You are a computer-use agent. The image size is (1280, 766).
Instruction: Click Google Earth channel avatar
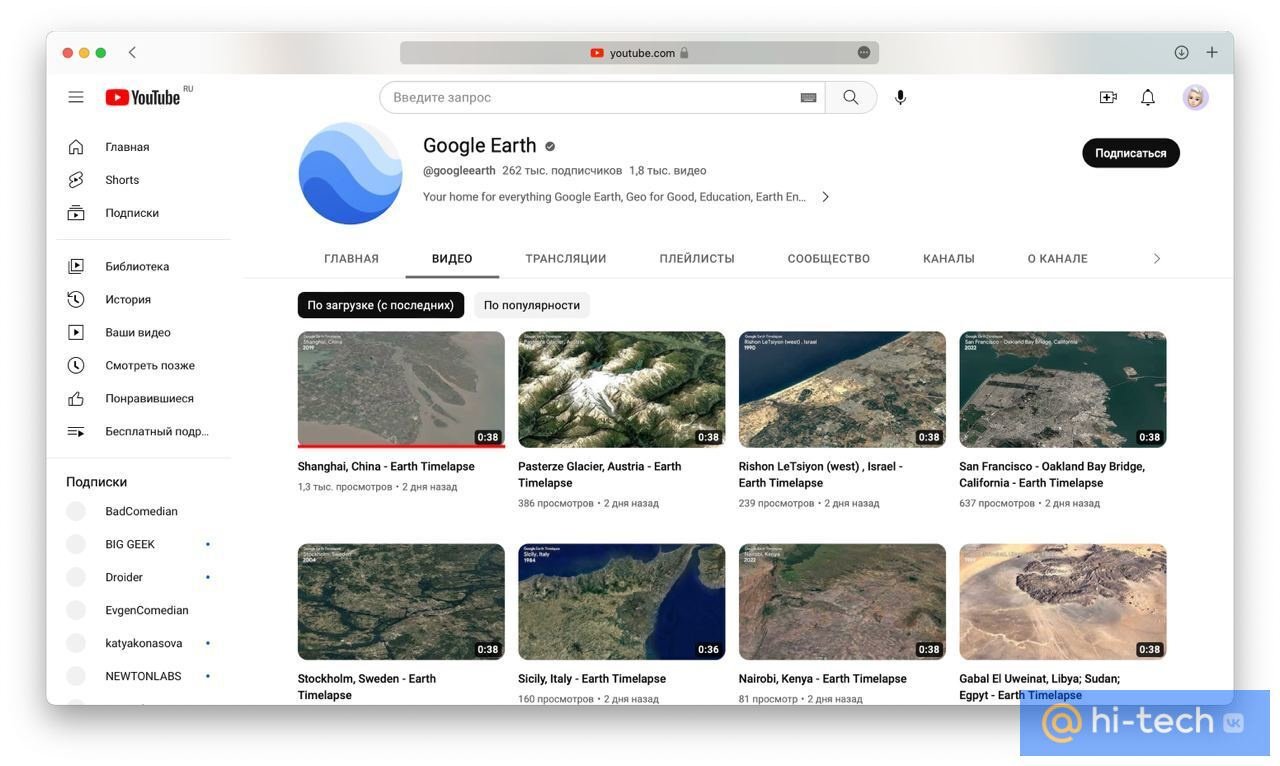pos(350,173)
